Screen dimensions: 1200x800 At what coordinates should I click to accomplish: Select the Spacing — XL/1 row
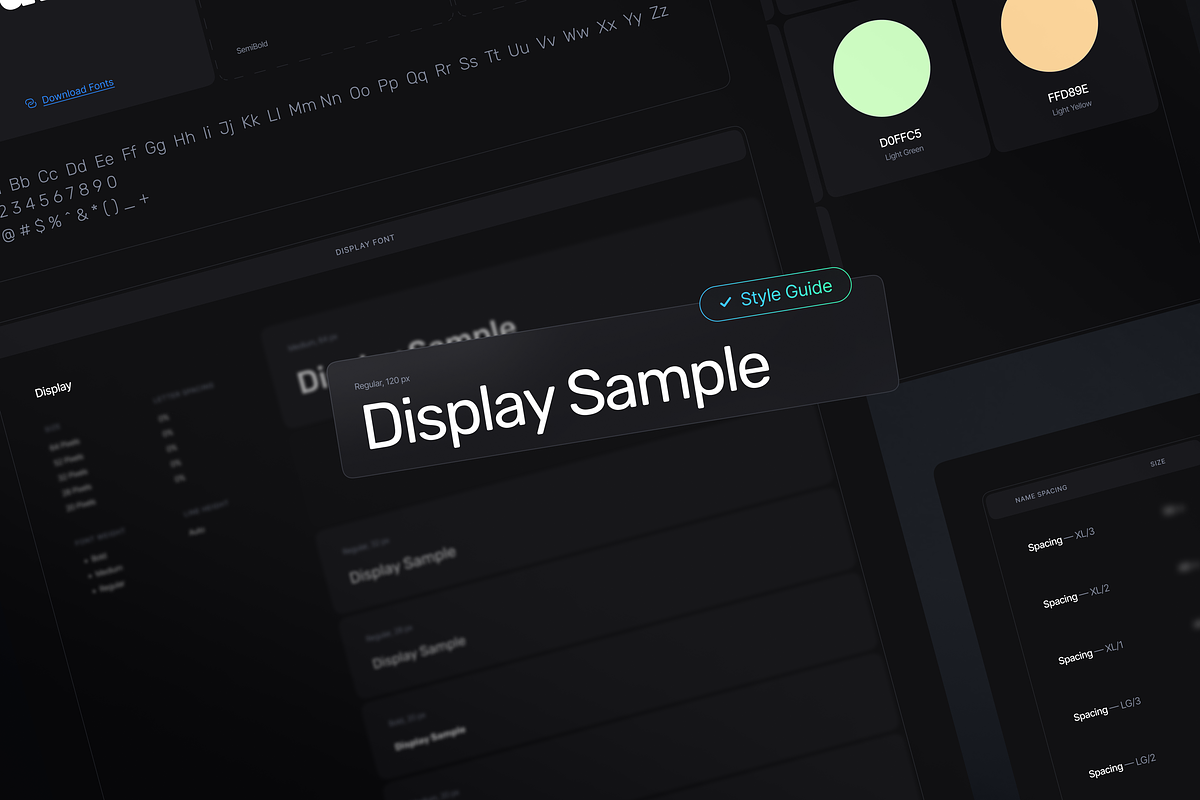1091,653
